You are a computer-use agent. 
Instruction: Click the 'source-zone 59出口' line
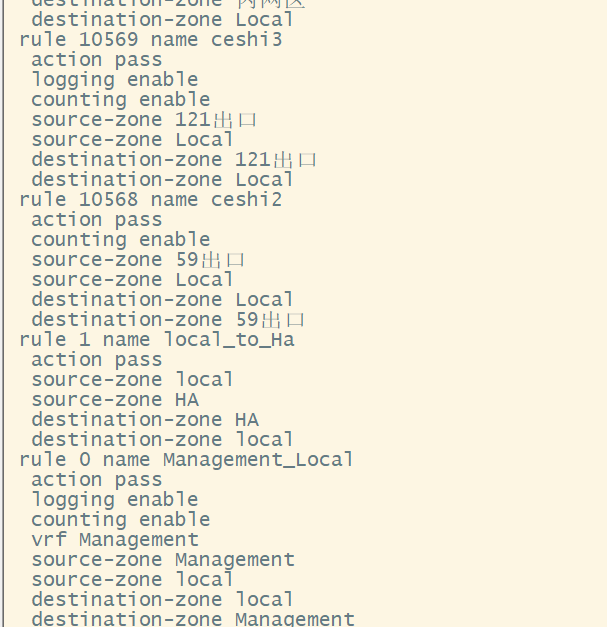pos(138,260)
